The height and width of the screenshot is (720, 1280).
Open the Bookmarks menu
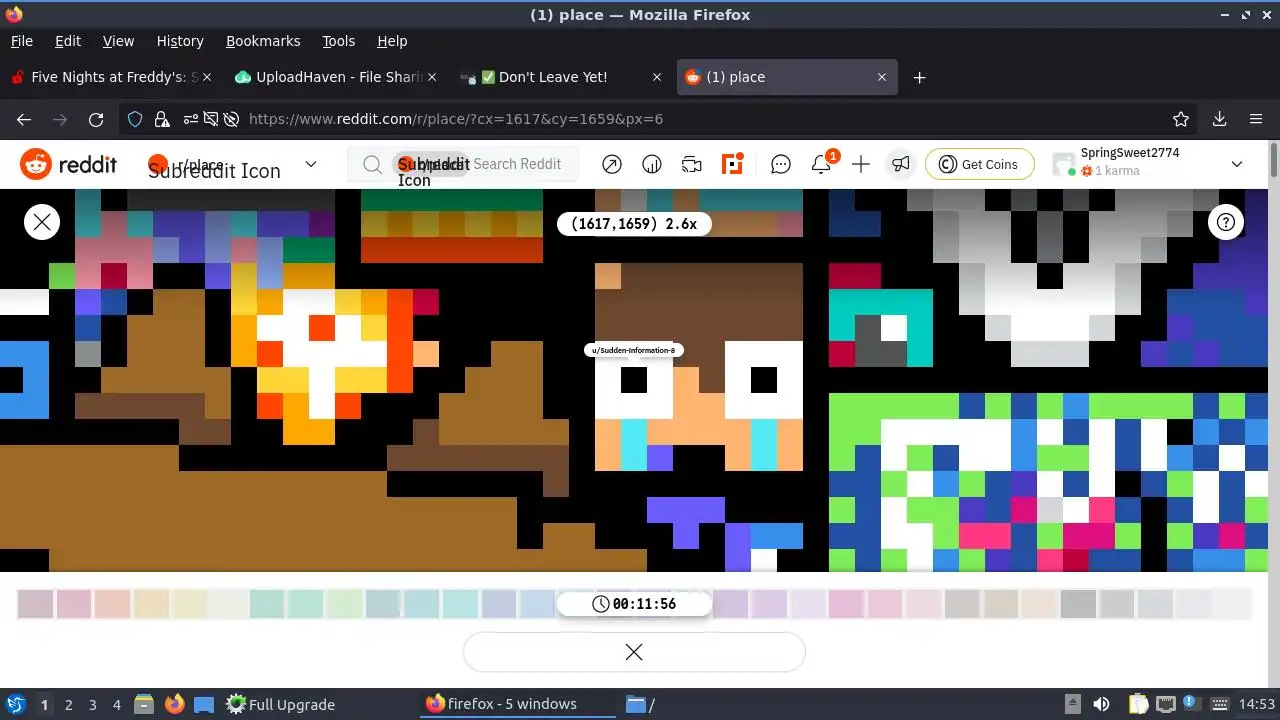click(x=263, y=41)
